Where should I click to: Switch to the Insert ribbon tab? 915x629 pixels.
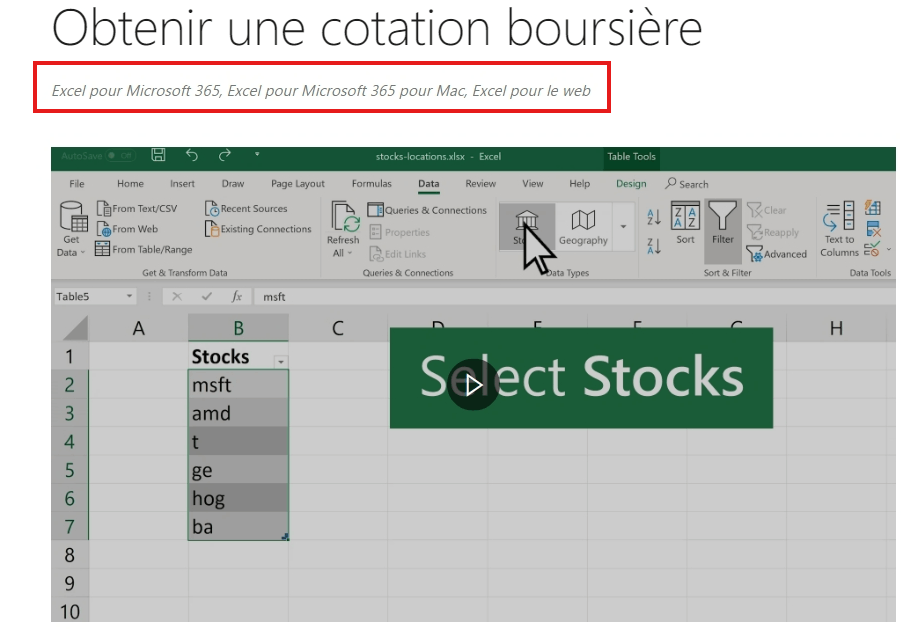182,184
